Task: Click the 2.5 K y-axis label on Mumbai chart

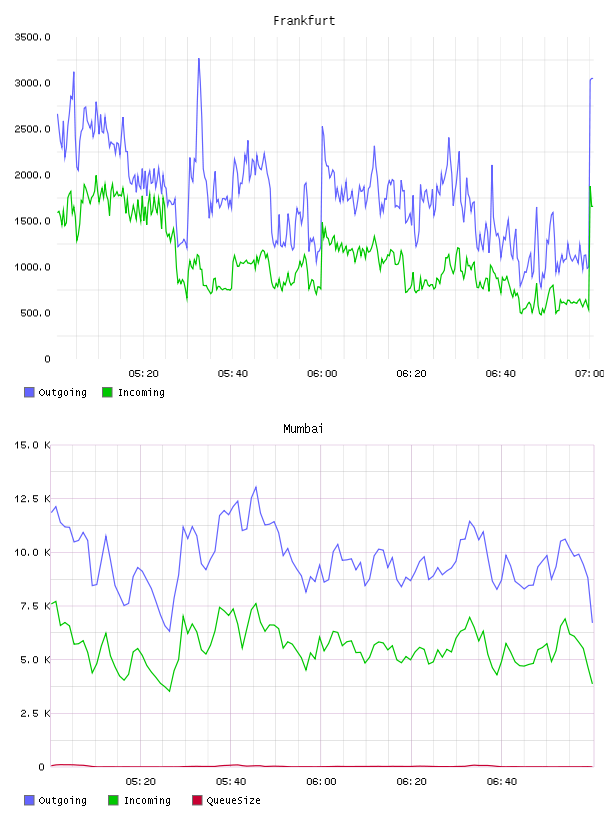Action: (35, 713)
